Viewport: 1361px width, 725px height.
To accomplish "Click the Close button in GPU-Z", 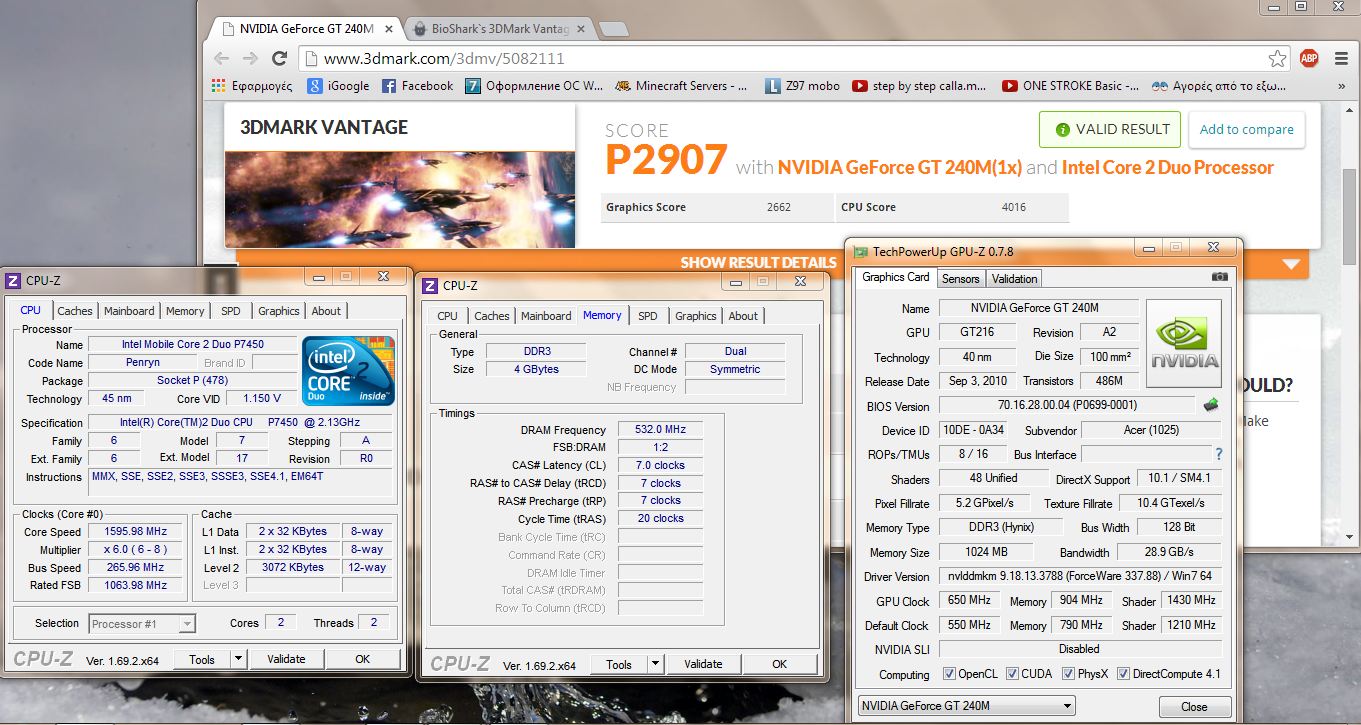I will [1194, 706].
